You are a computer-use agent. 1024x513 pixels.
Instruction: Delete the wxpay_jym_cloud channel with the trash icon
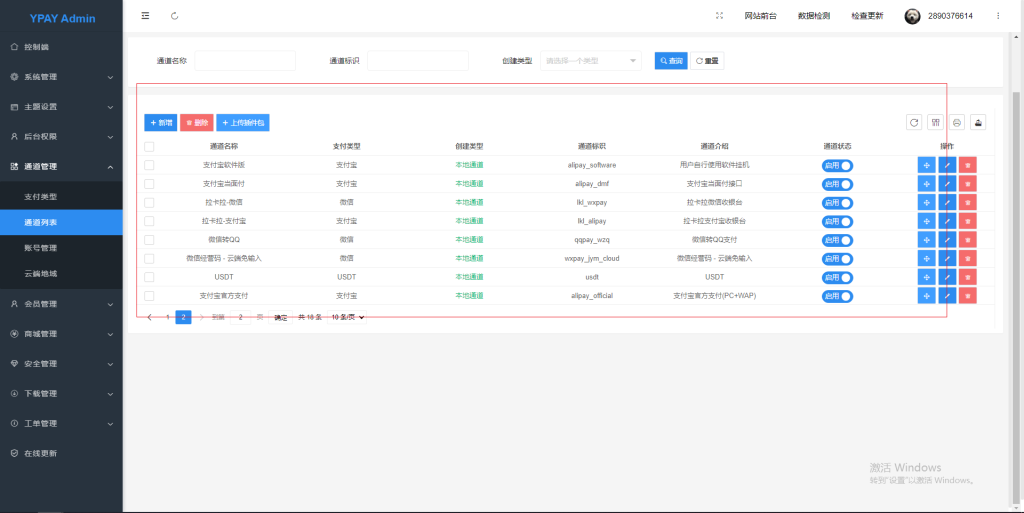pos(968,258)
